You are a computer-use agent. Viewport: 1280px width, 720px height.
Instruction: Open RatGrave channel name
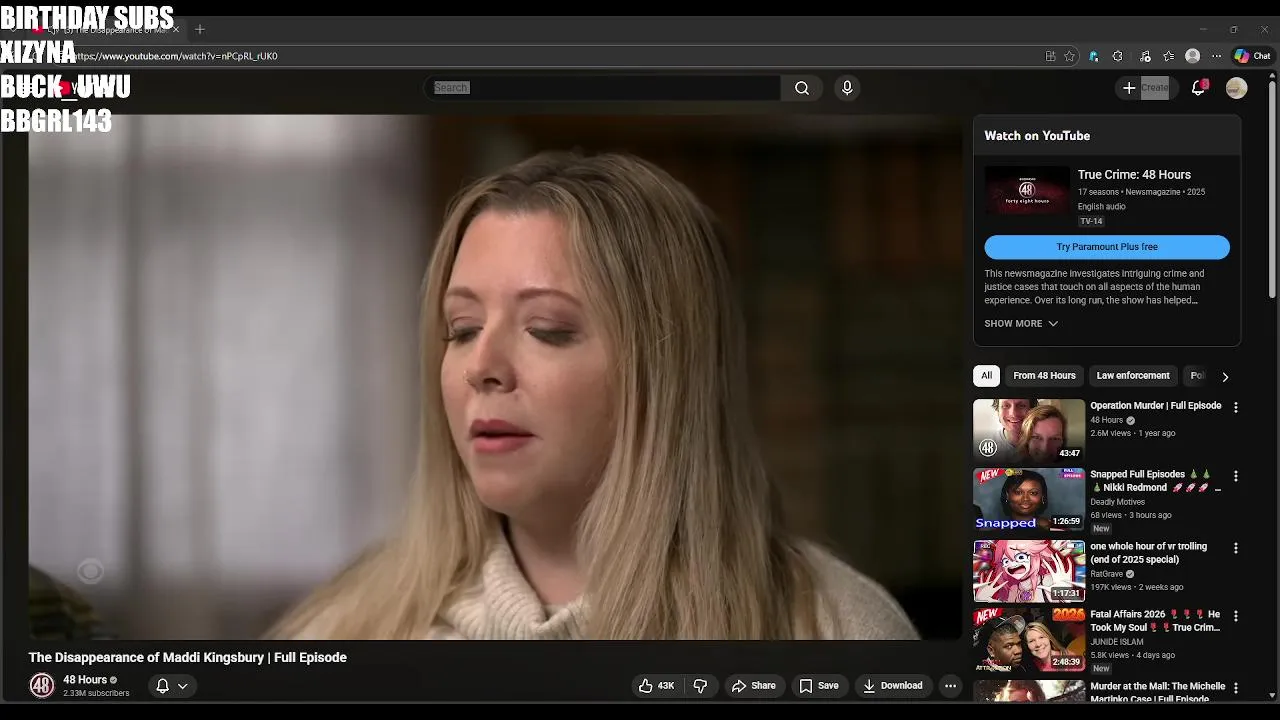pyautogui.click(x=1107, y=574)
